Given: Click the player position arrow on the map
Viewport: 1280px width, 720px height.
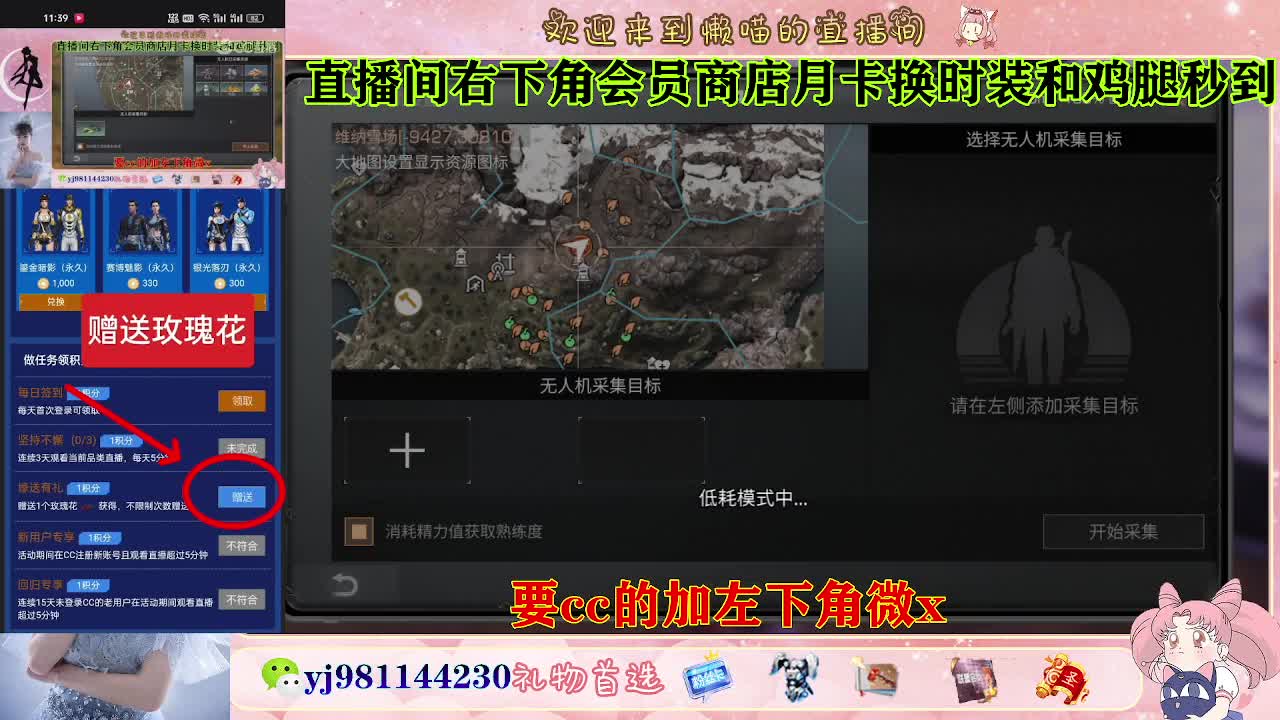Looking at the screenshot, I should coord(576,248).
